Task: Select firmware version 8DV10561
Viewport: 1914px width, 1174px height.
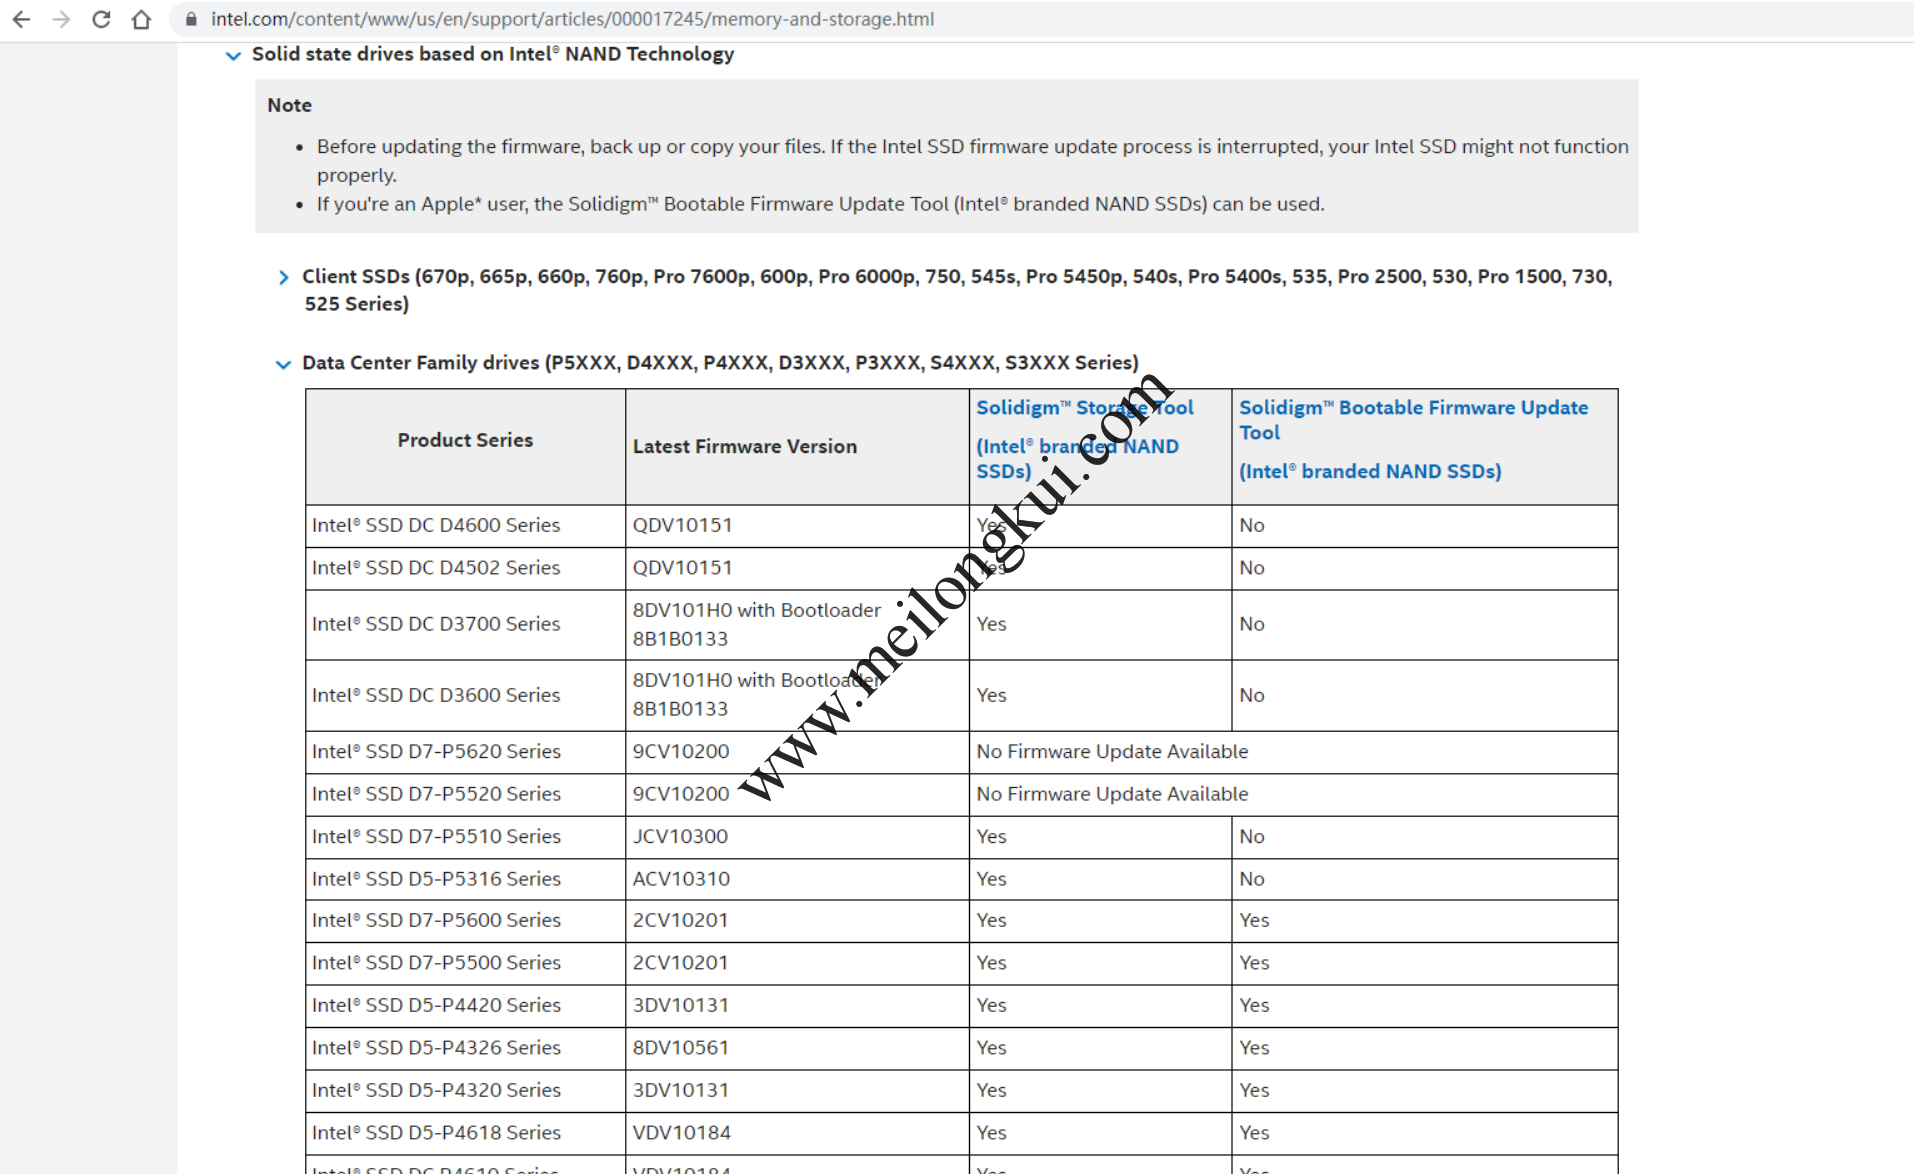Action: click(x=680, y=1048)
